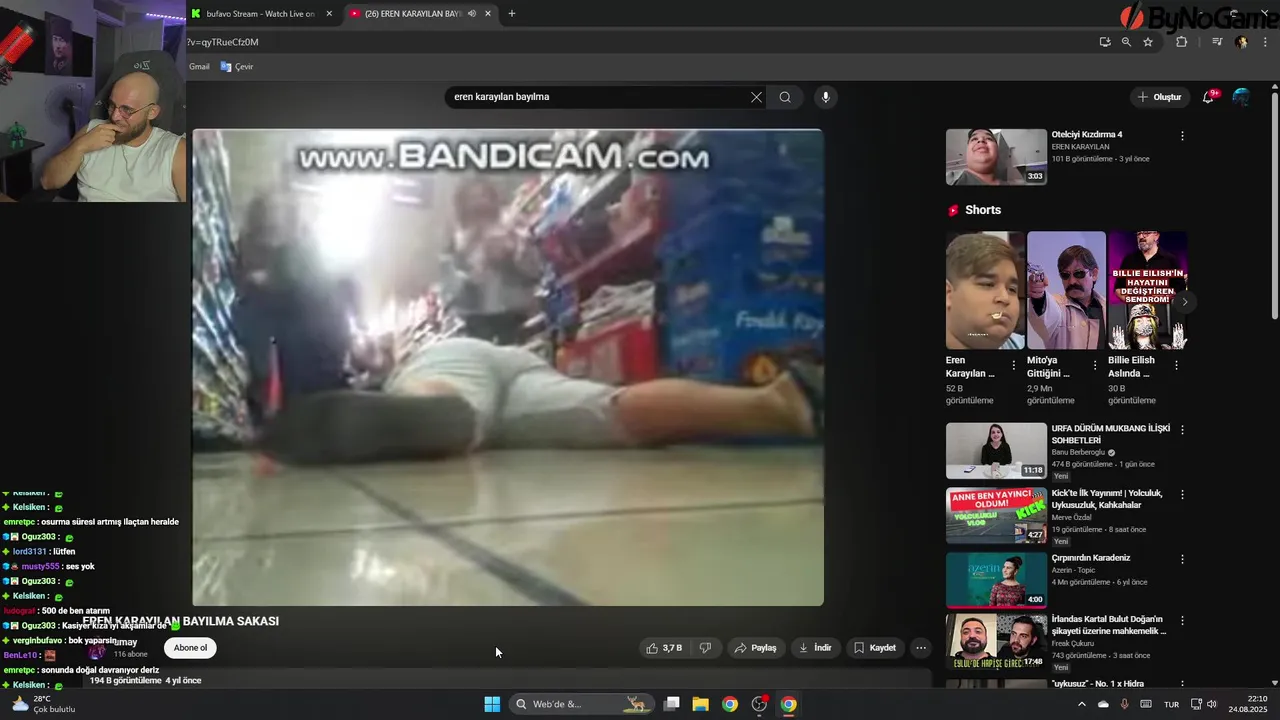Mute tab using the speaker icon

pyautogui.click(x=472, y=14)
